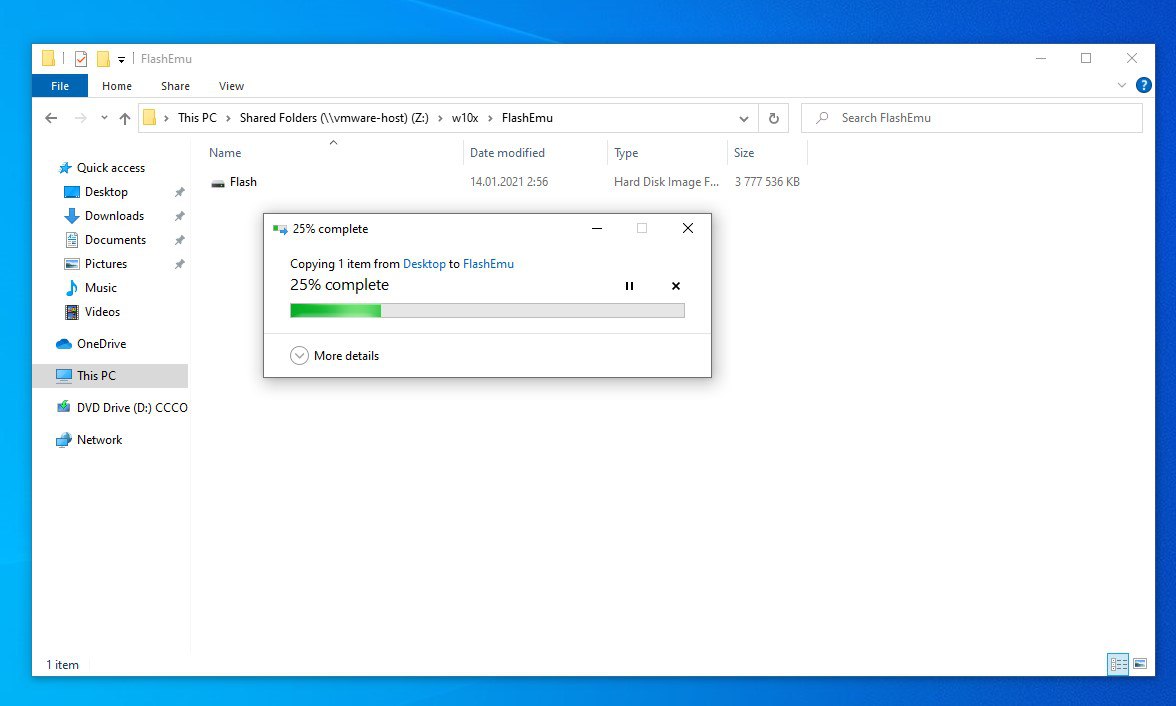Screen dimensions: 1176x706
Task: Click FlashEmu in the address breadcrumb
Action: [x=527, y=118]
